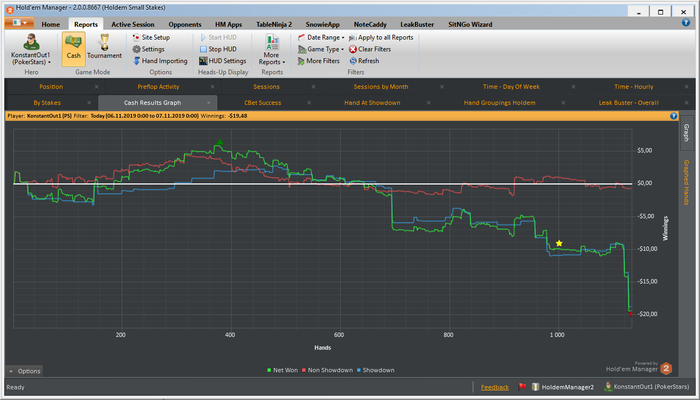700x400 pixels.
Task: Click the red flag status icon
Action: 521,387
